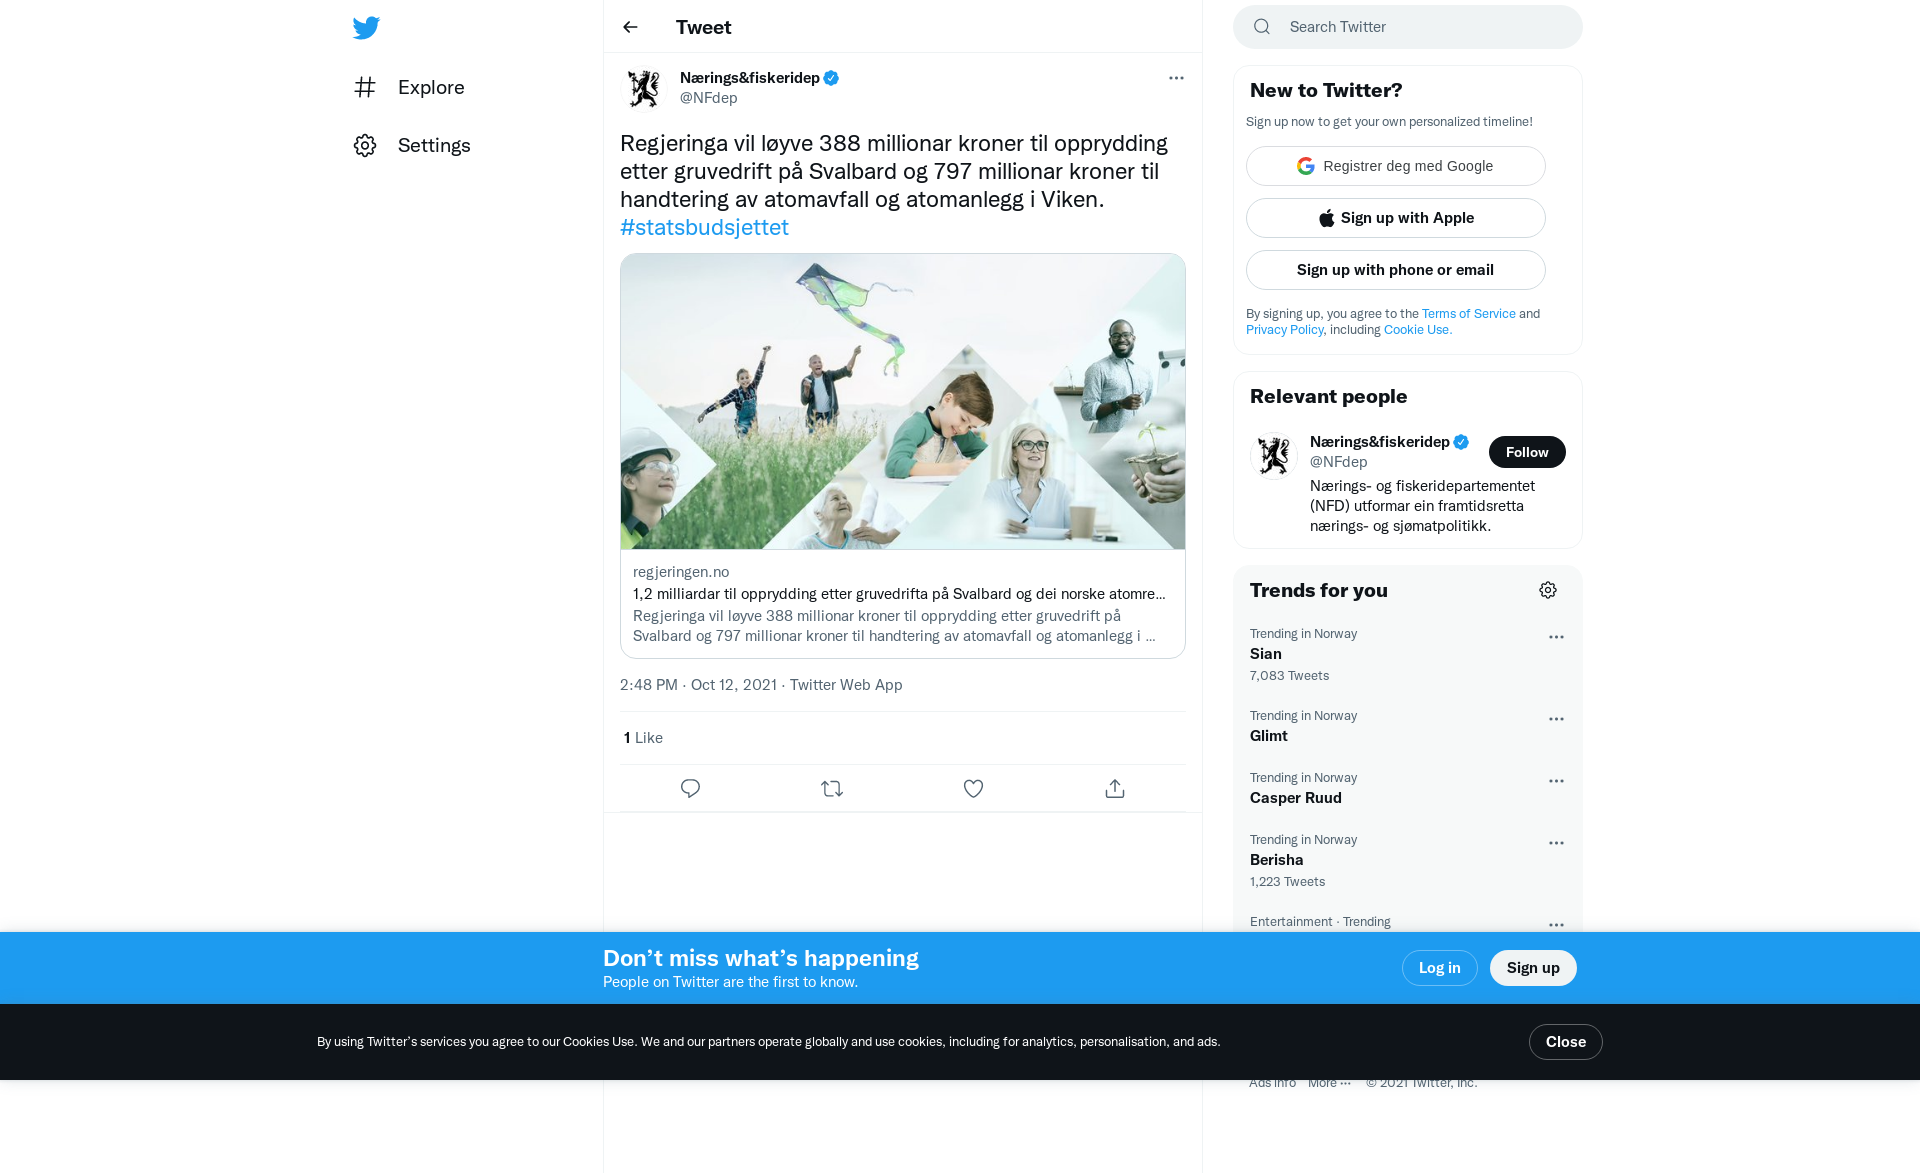1920x1173 pixels.
Task: Go back using the arrow icon
Action: coord(630,27)
